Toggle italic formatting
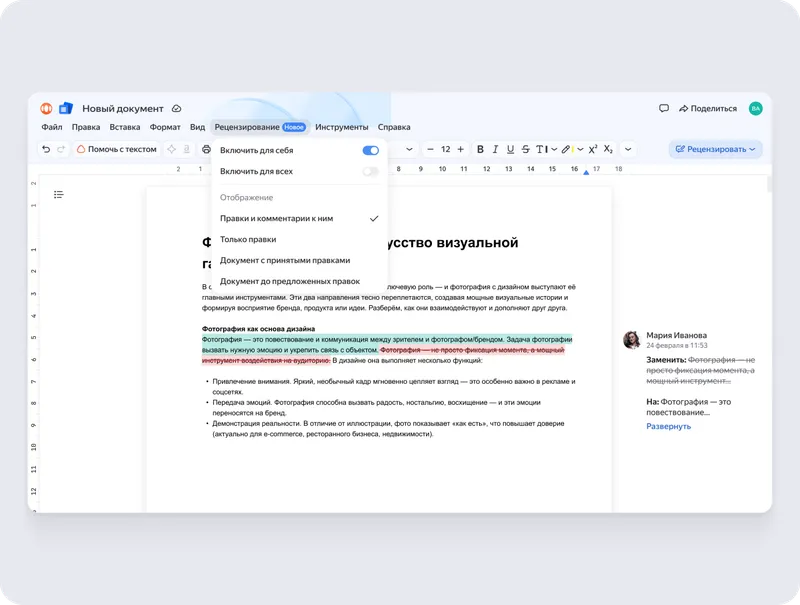The width and height of the screenshot is (800, 605). click(x=495, y=149)
